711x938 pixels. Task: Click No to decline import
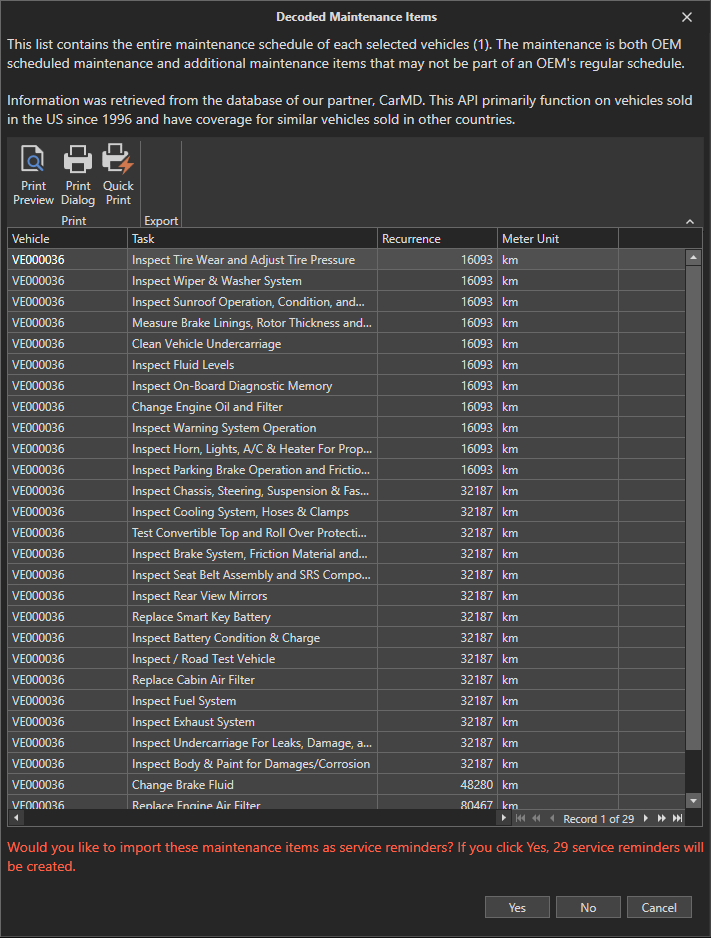point(588,908)
